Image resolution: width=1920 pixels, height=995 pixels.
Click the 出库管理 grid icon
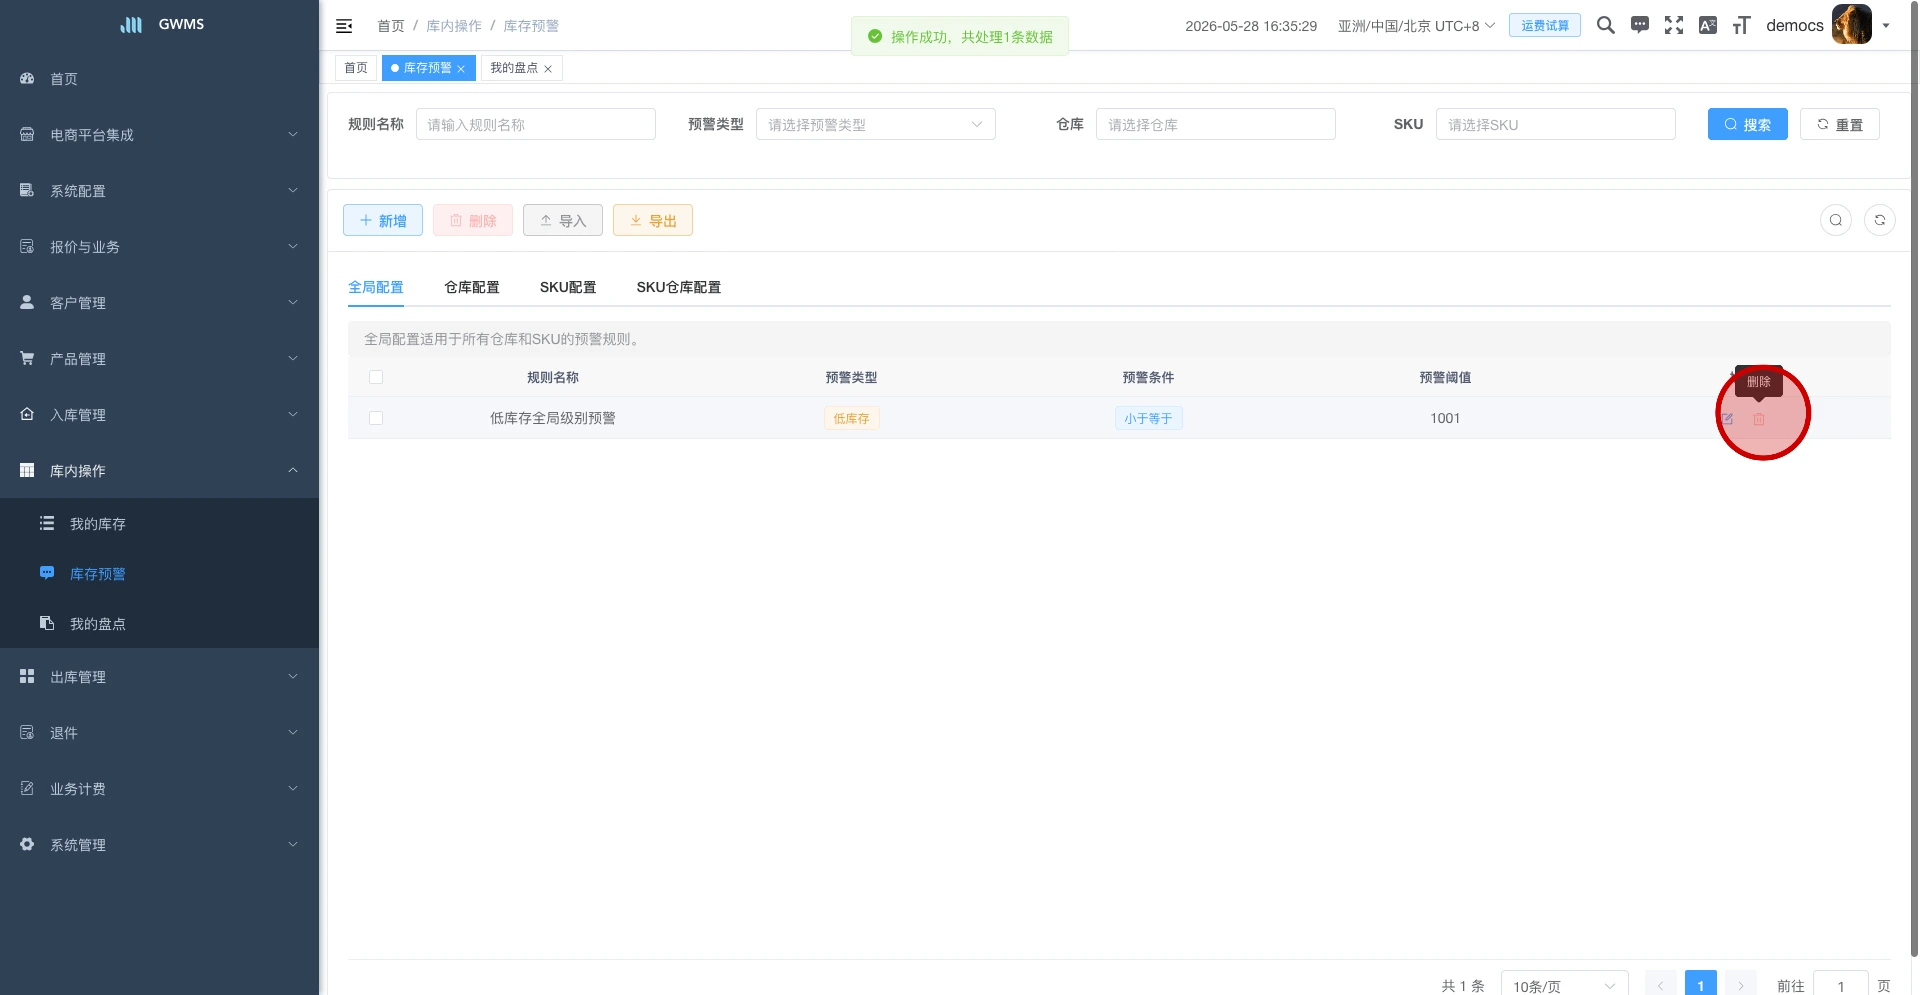click(27, 676)
